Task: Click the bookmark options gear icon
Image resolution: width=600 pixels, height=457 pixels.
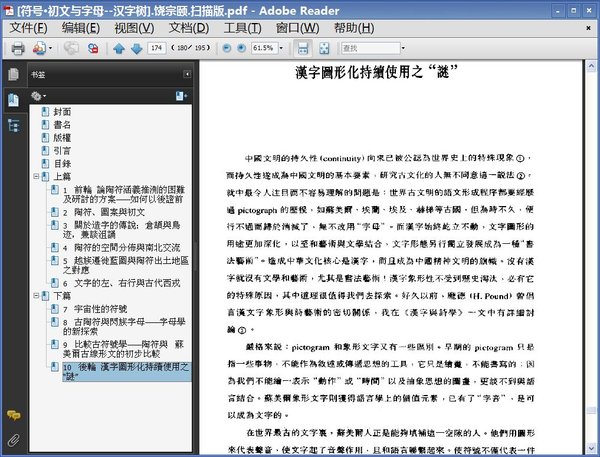Action: pyautogui.click(x=36, y=96)
